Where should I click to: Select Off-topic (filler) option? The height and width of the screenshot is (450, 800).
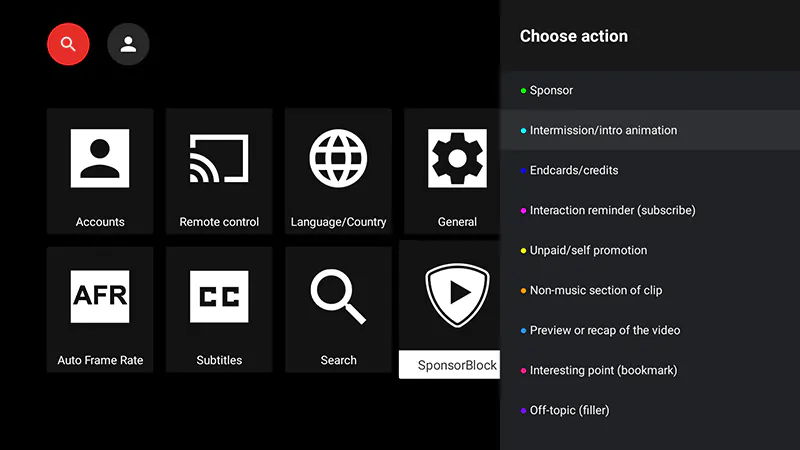650,410
